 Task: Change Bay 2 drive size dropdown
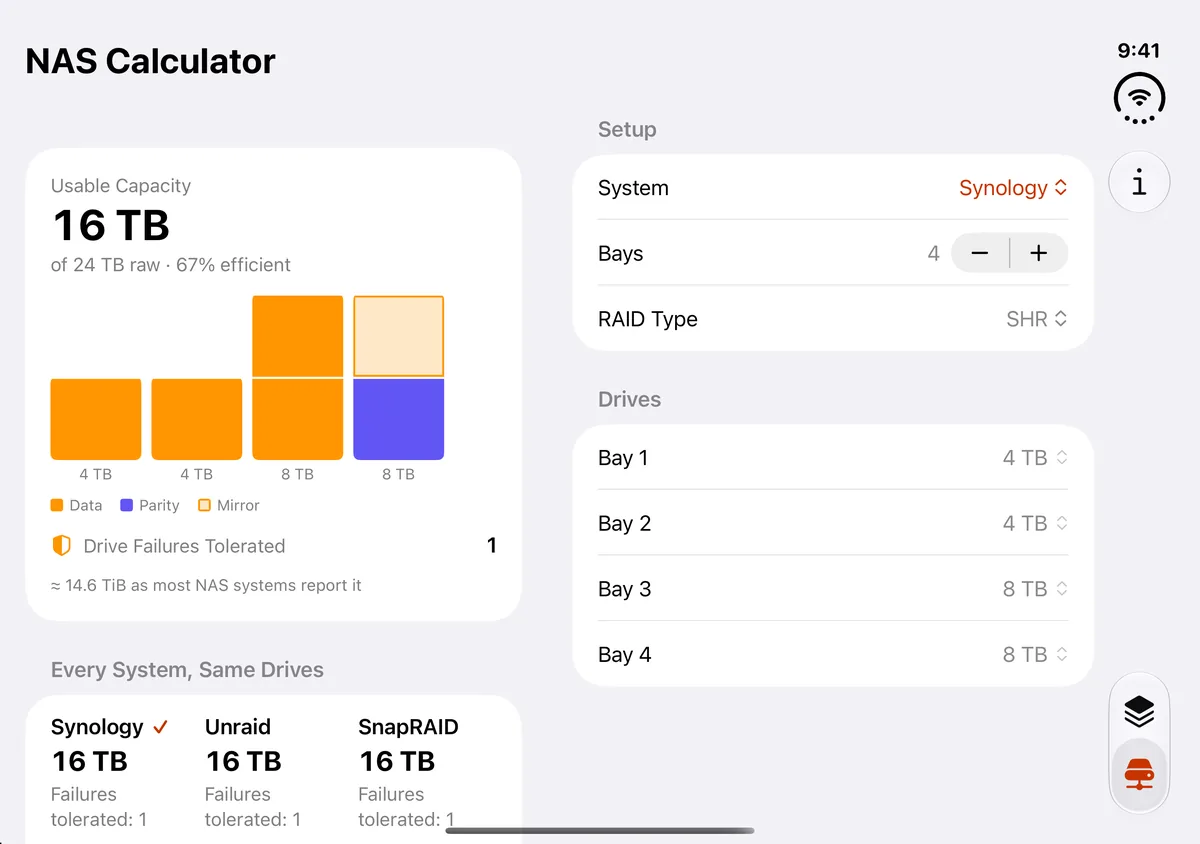(1035, 523)
